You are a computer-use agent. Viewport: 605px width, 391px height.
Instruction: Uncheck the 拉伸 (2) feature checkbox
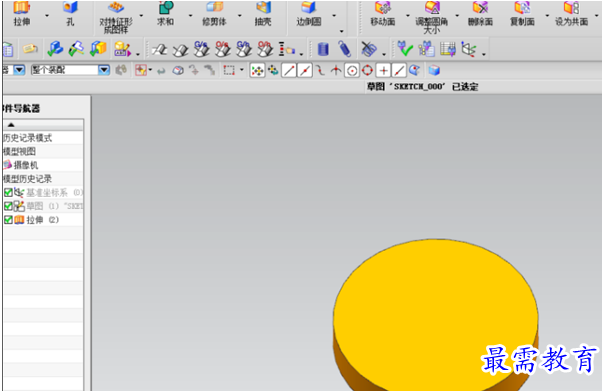pyautogui.click(x=8, y=220)
